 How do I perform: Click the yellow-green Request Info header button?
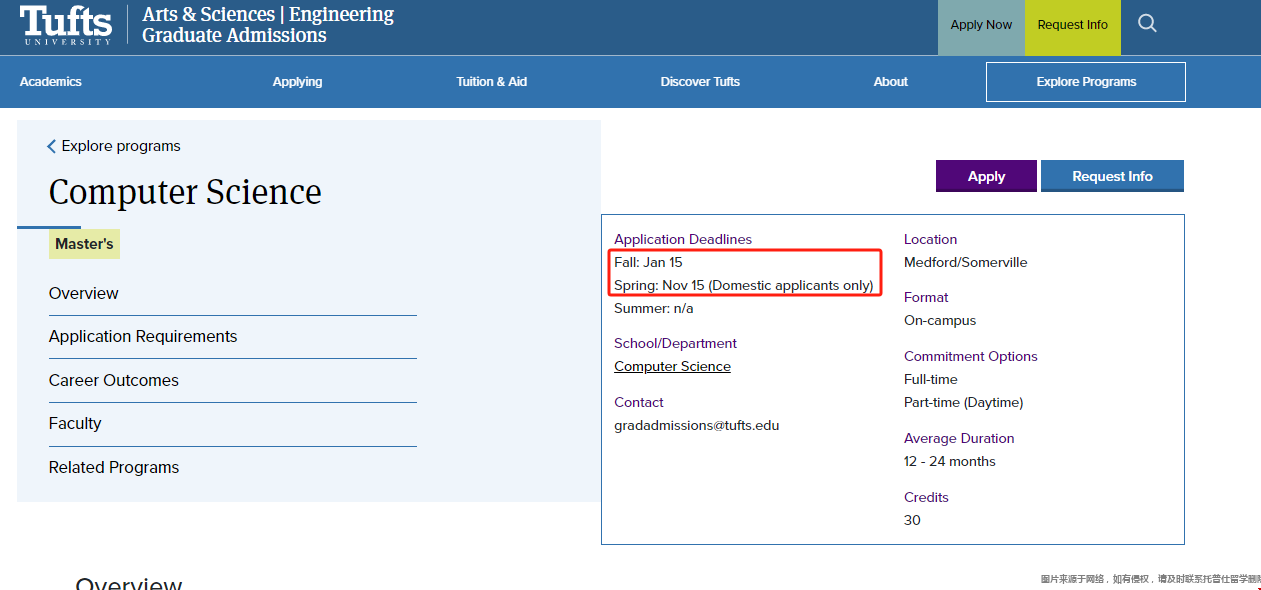[1073, 27]
